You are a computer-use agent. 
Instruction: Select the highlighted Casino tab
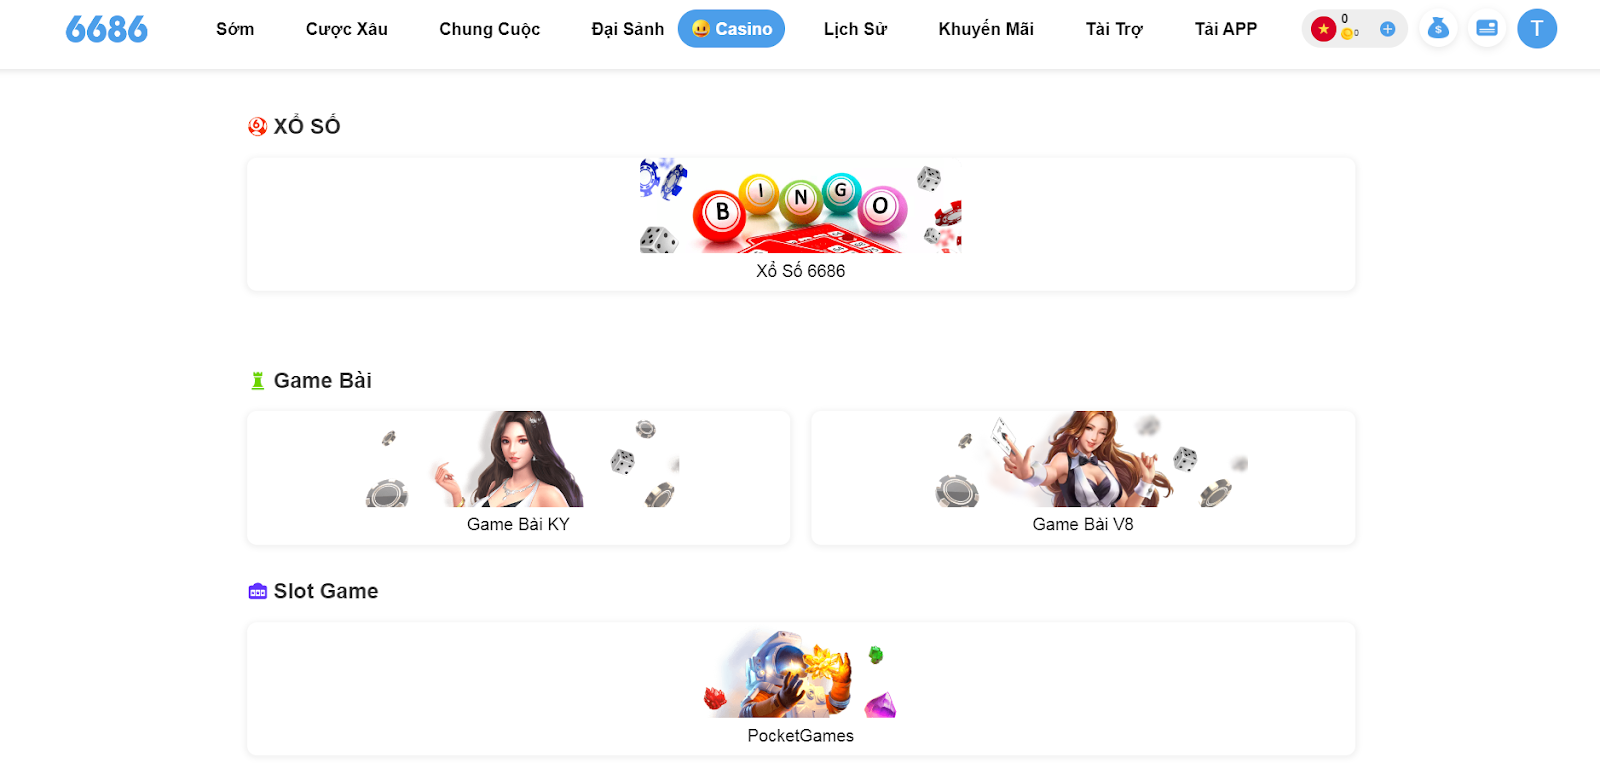(731, 29)
